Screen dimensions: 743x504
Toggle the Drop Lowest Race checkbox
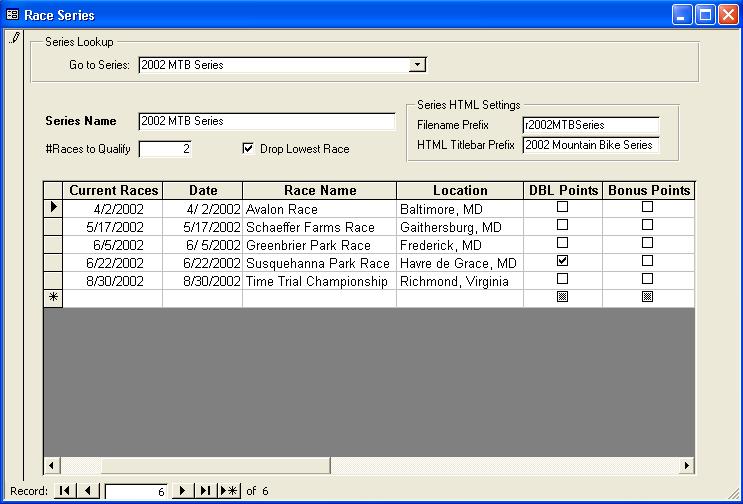tap(248, 149)
